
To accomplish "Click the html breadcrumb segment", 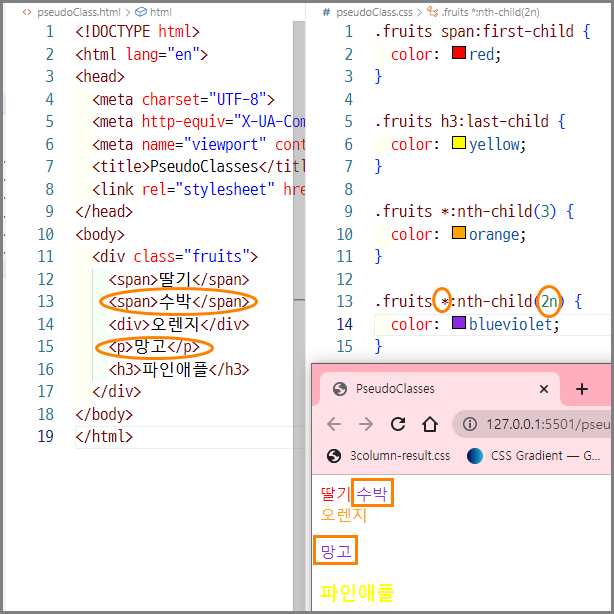I will [161, 12].
